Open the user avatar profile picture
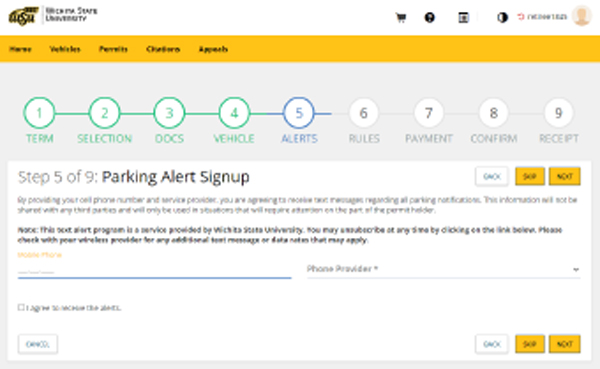Viewport: 600px width, 369px height. point(582,16)
